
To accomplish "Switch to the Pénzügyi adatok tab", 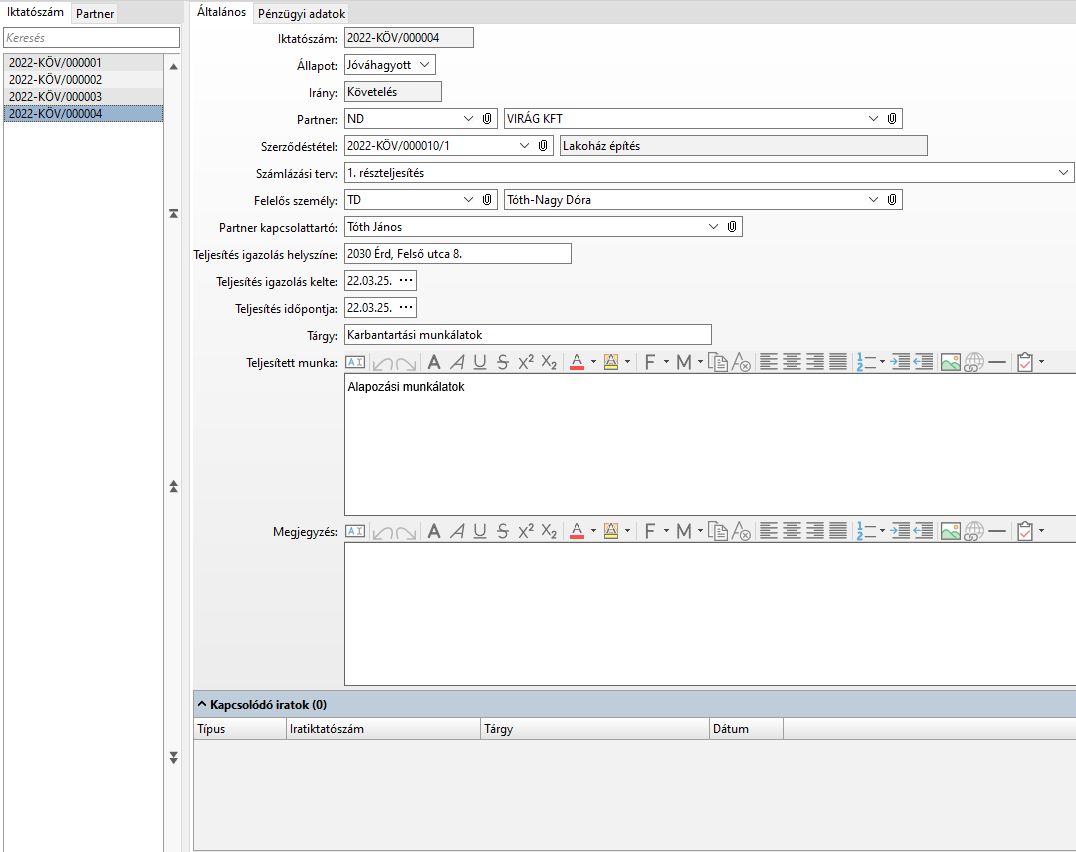I will pyautogui.click(x=301, y=14).
